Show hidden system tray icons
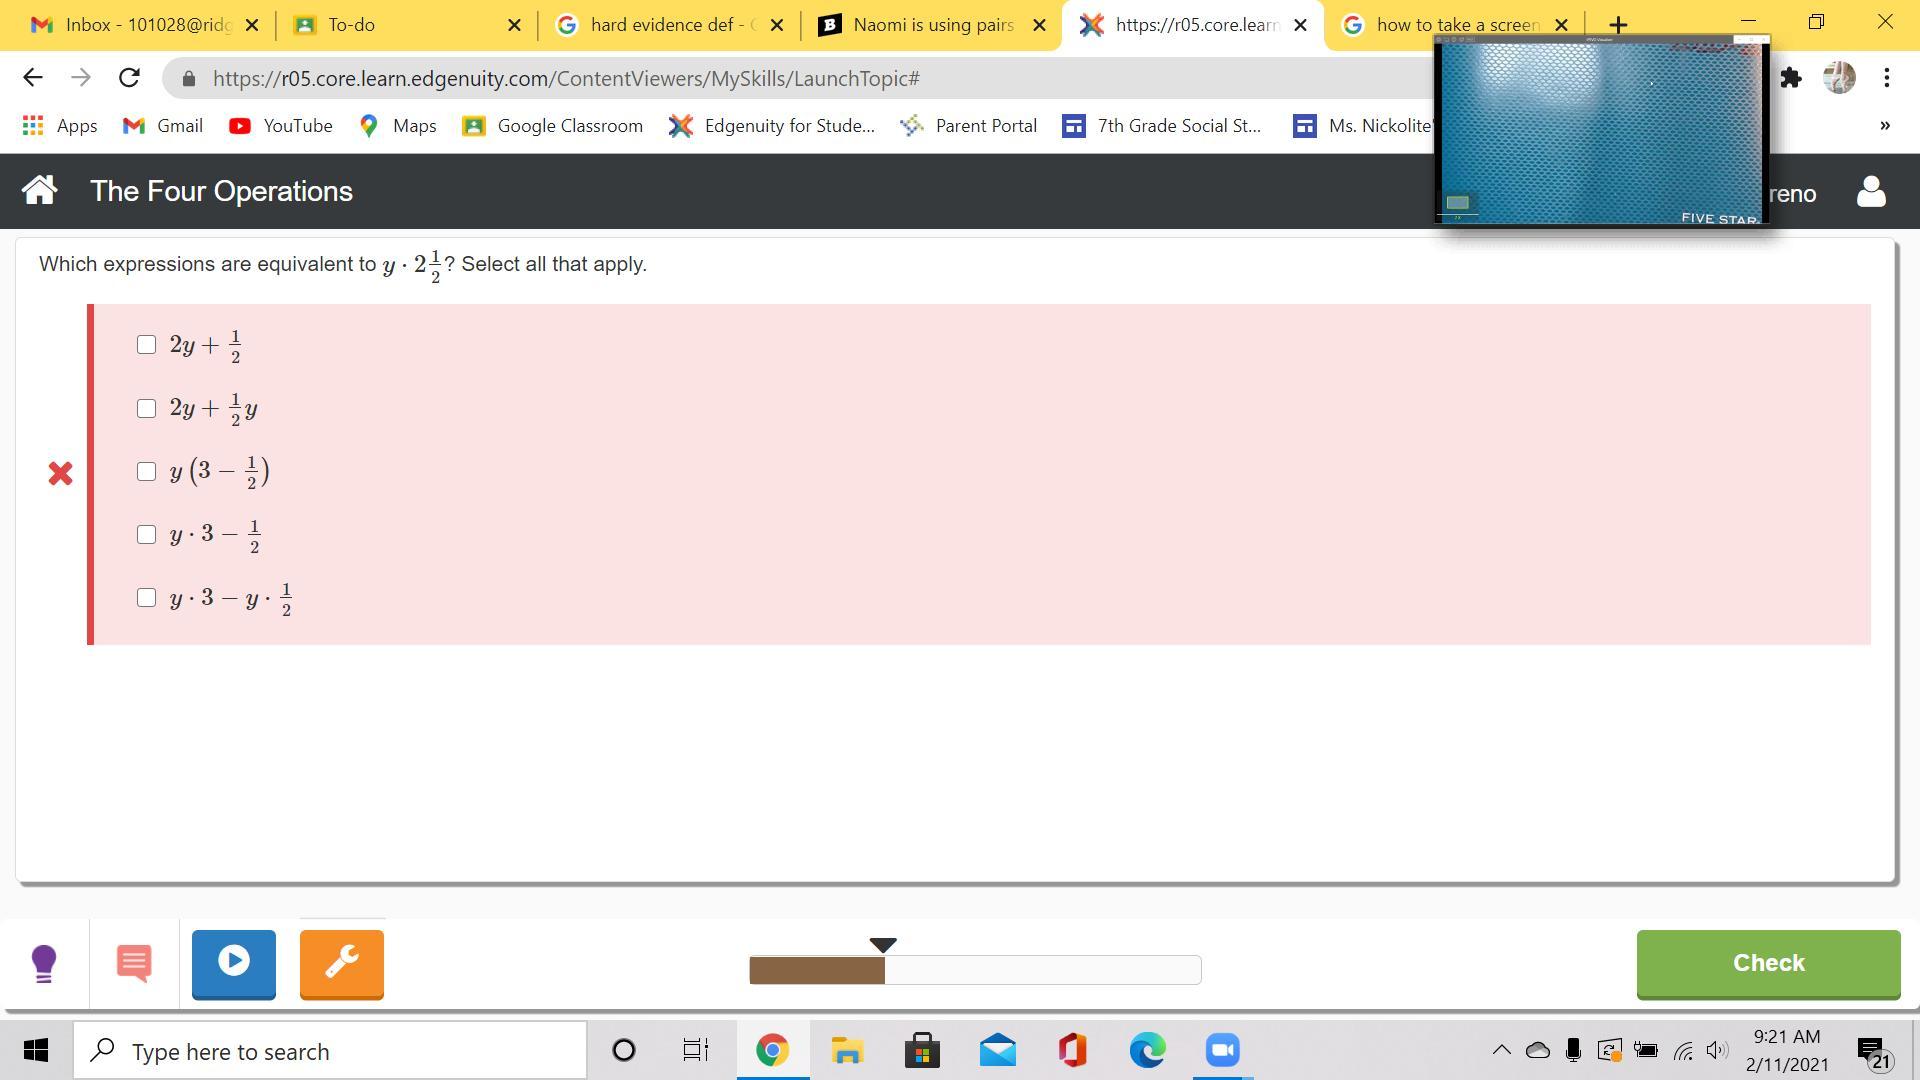The height and width of the screenshot is (1080, 1920). 1501,1051
